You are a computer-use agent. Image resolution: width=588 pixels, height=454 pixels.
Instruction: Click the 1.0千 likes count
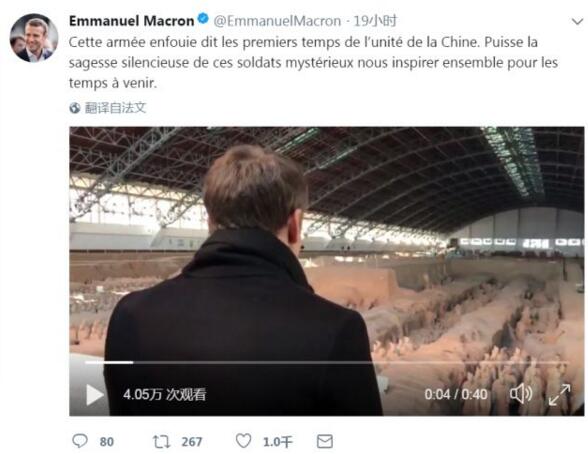[x=277, y=442]
